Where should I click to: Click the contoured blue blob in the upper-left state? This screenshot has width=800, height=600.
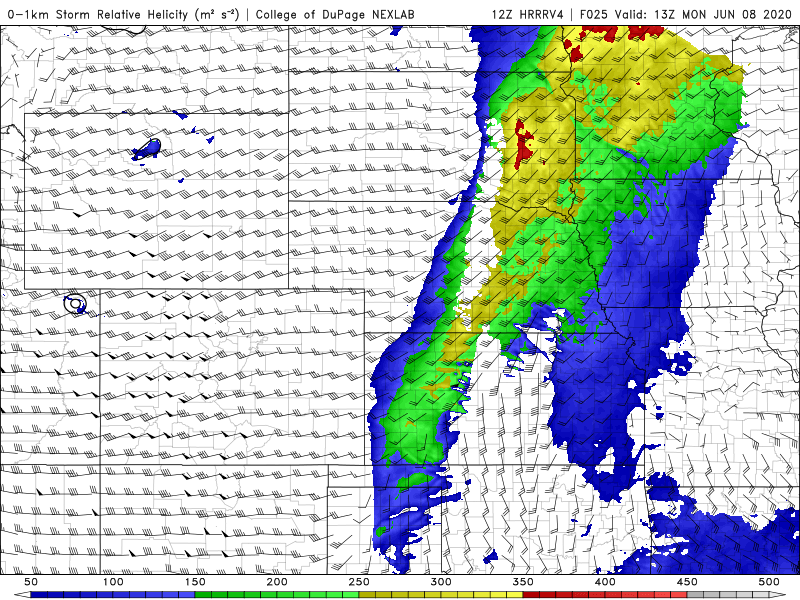147,149
